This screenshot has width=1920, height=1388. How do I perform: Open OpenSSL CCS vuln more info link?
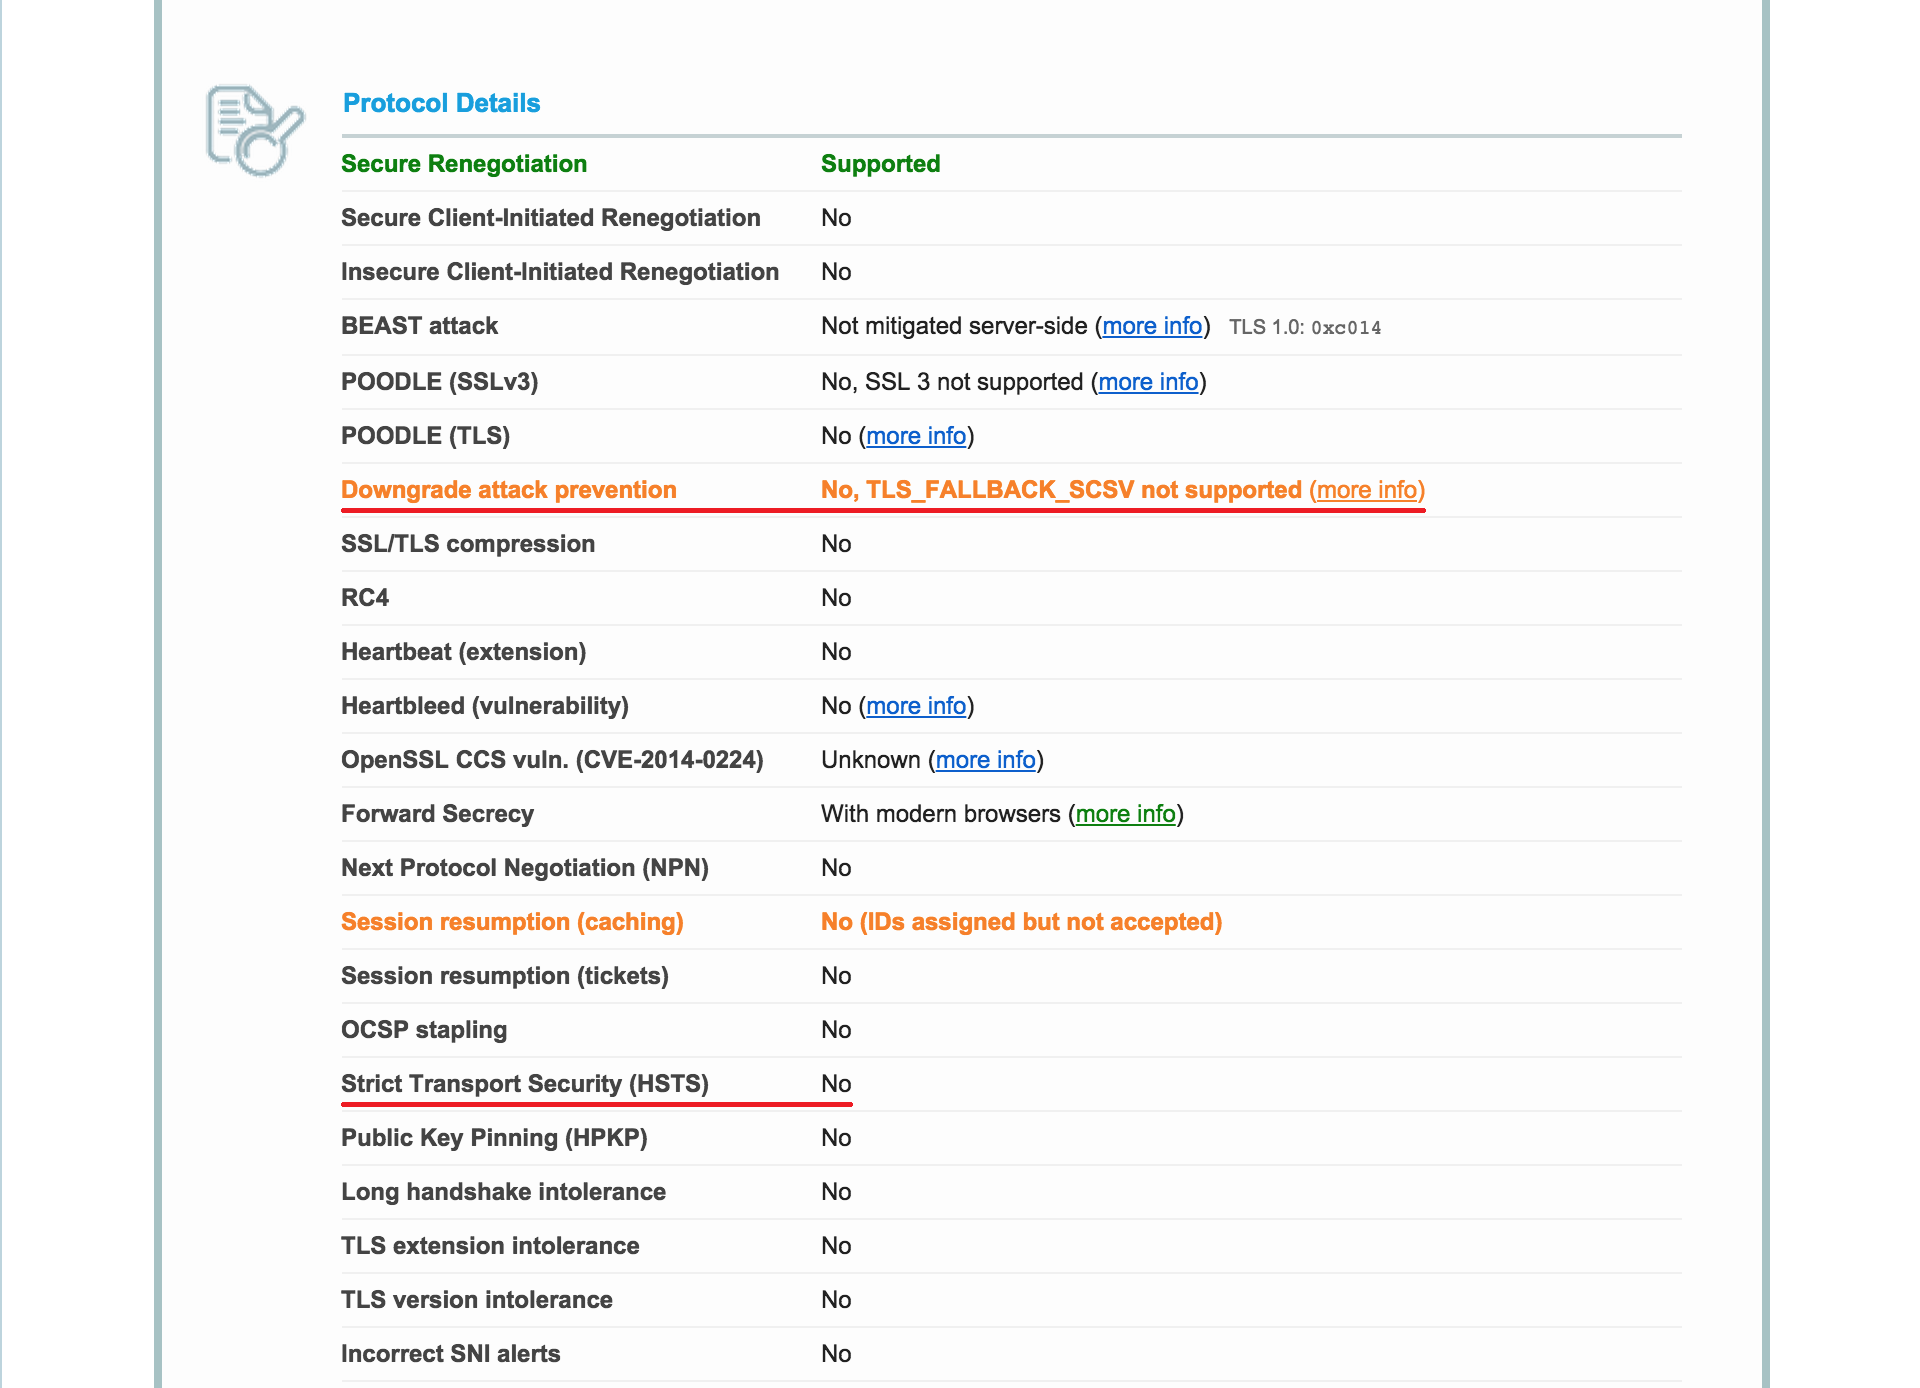985,760
